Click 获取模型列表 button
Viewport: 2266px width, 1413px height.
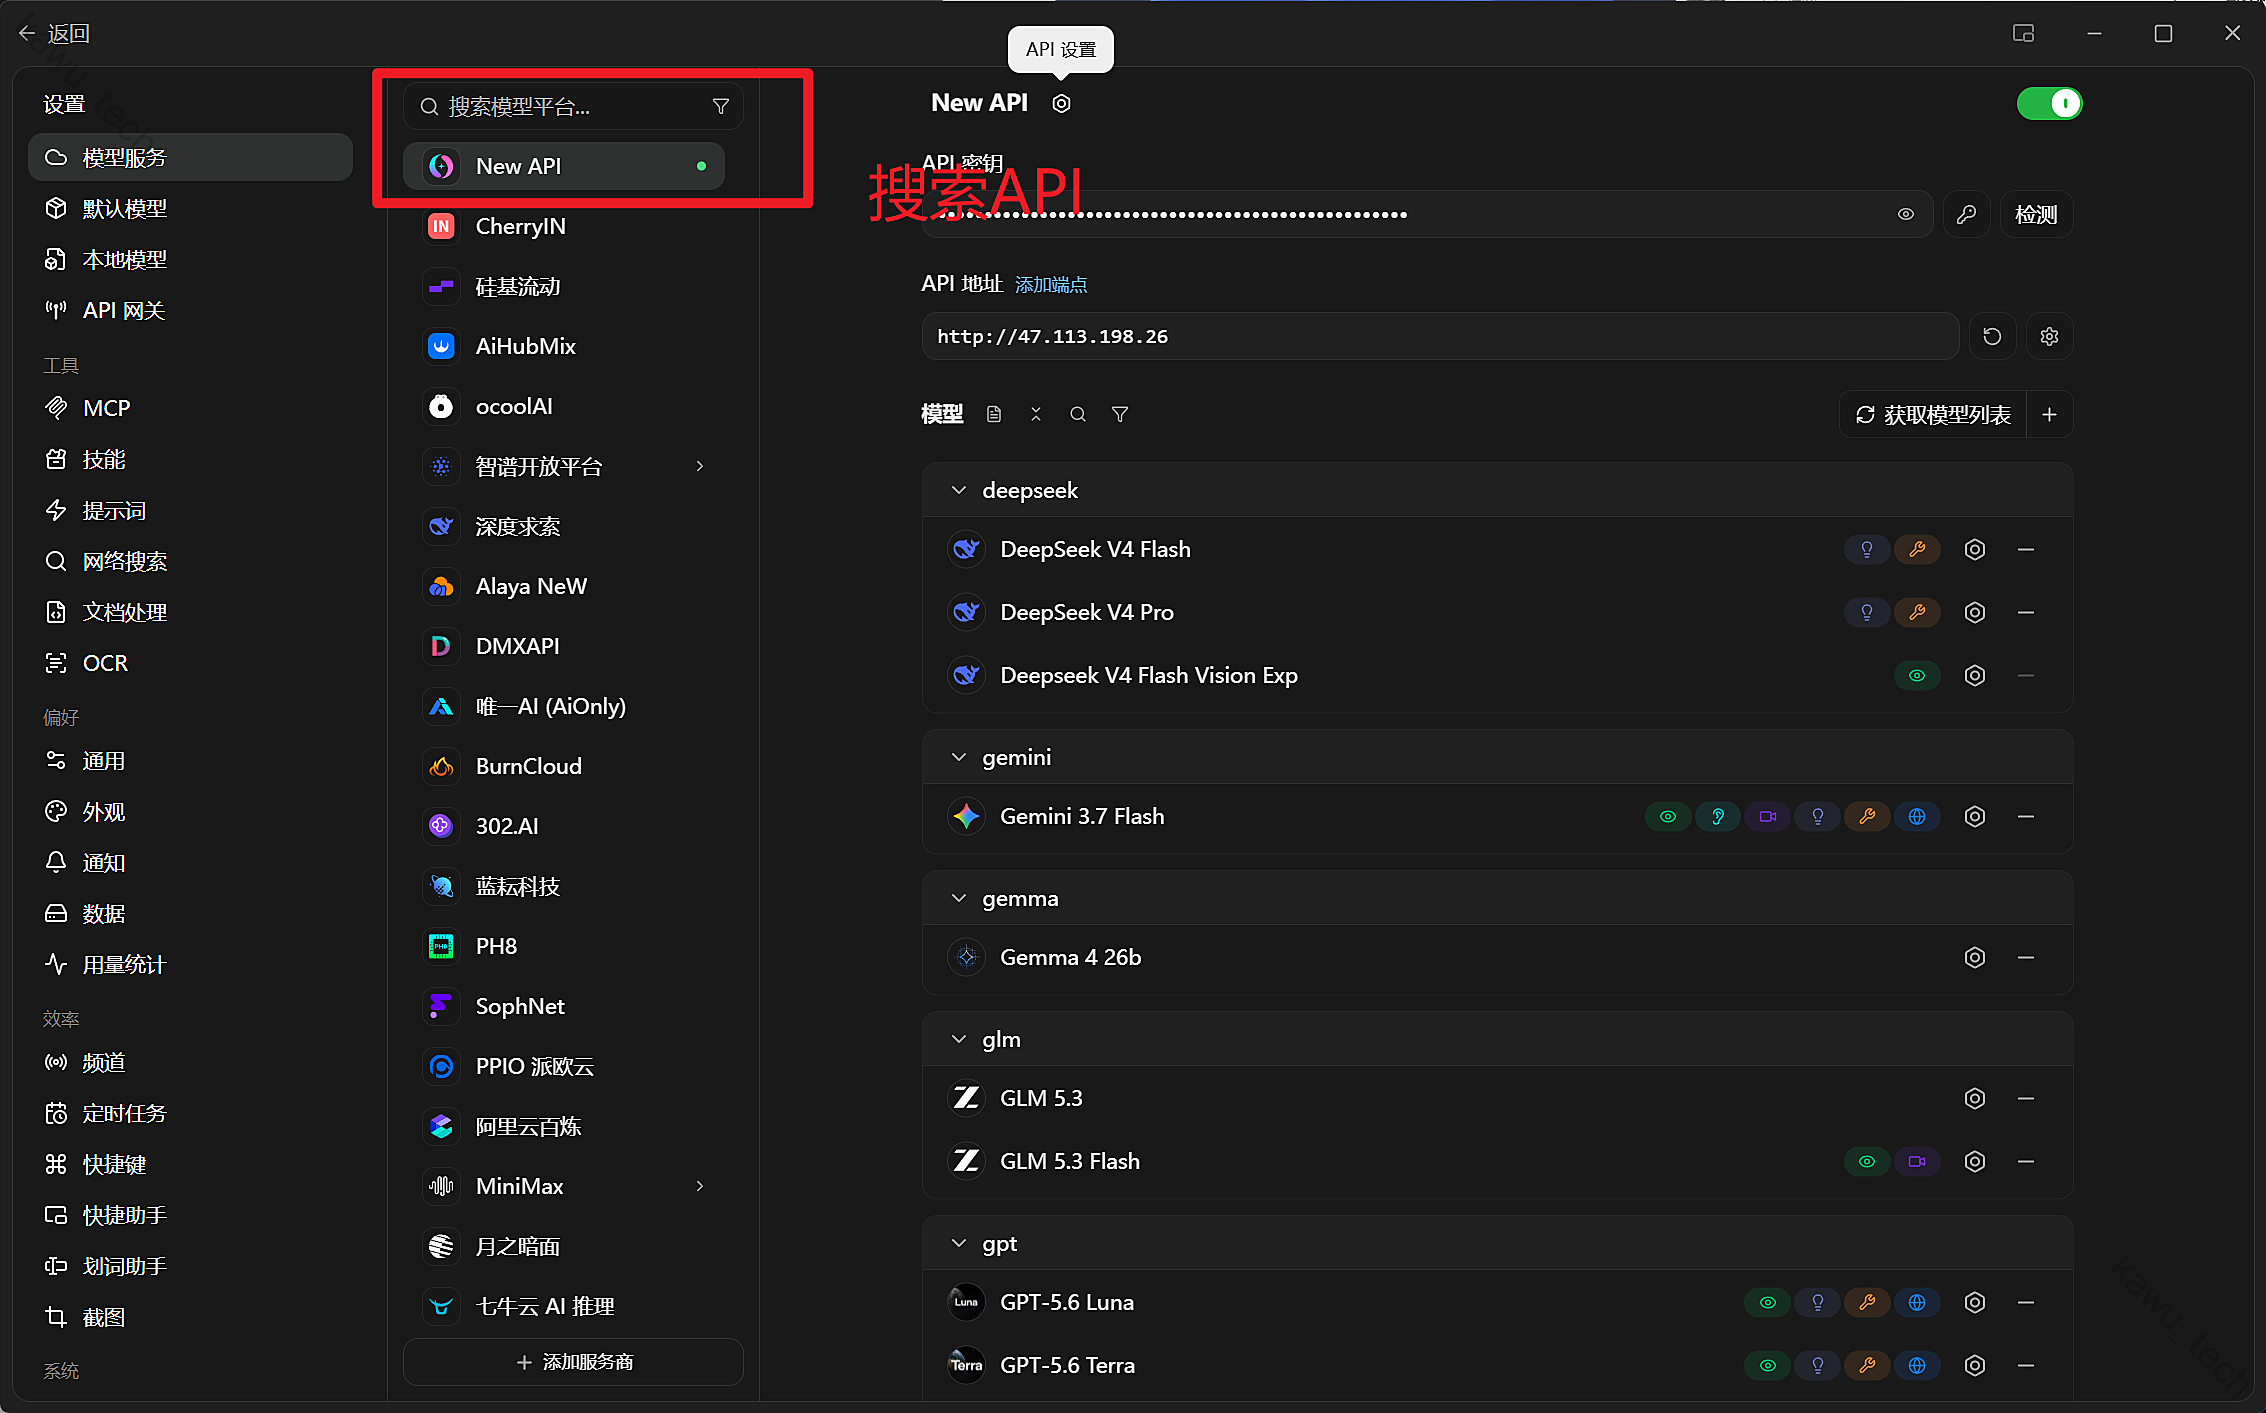1933,414
